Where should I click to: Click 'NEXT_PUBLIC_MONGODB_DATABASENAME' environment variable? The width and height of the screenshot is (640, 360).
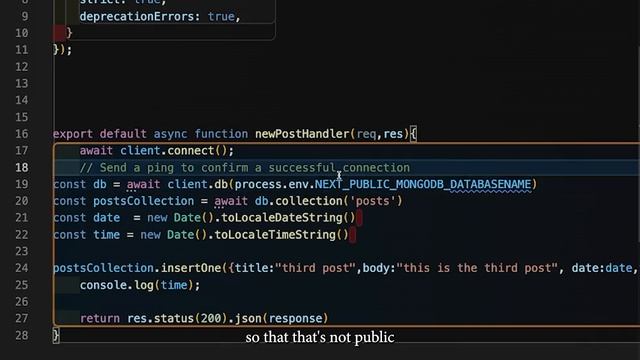pyautogui.click(x=423, y=184)
